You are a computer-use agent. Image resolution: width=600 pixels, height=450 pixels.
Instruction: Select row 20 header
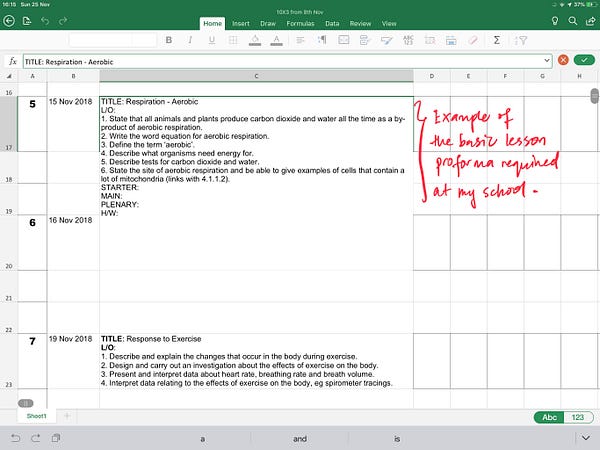(x=8, y=243)
